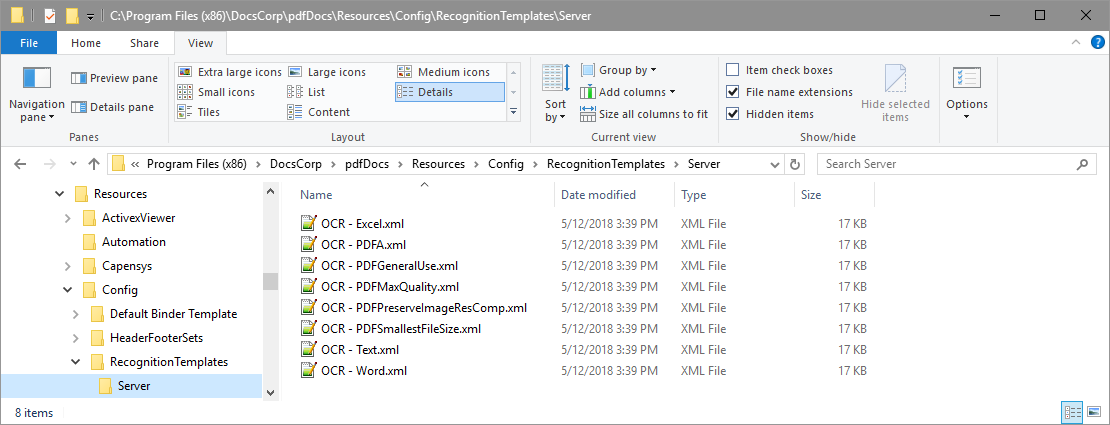Click the Properties quick access icon
1110x425 pixels.
pyautogui.click(x=50, y=16)
